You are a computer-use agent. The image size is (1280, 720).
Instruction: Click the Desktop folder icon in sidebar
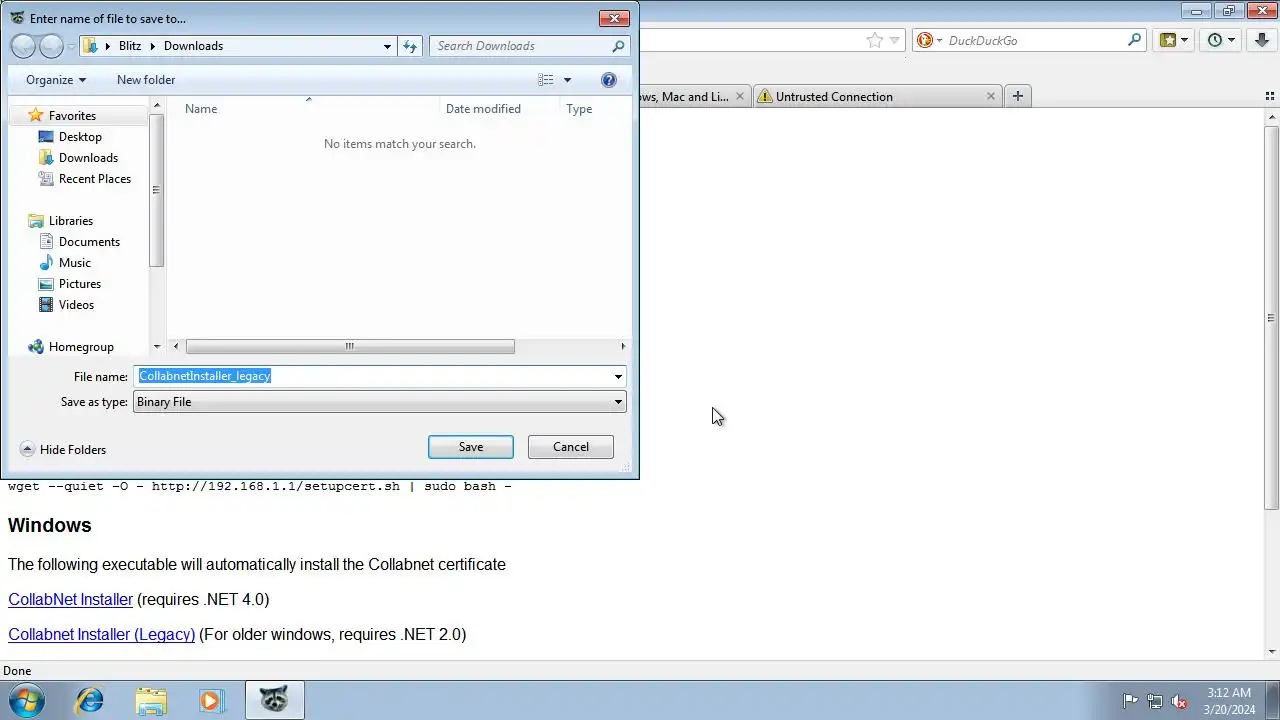click(46, 137)
